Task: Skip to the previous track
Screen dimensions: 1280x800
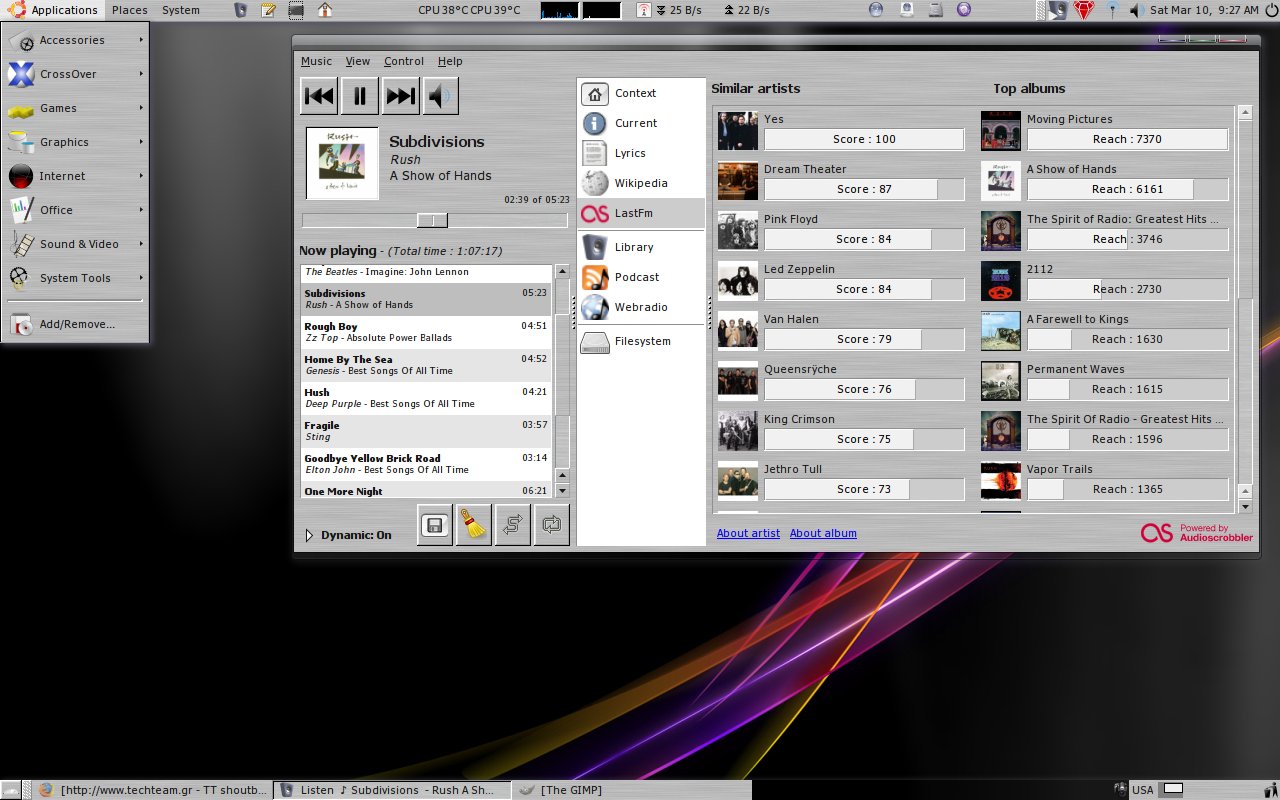Action: [319, 96]
